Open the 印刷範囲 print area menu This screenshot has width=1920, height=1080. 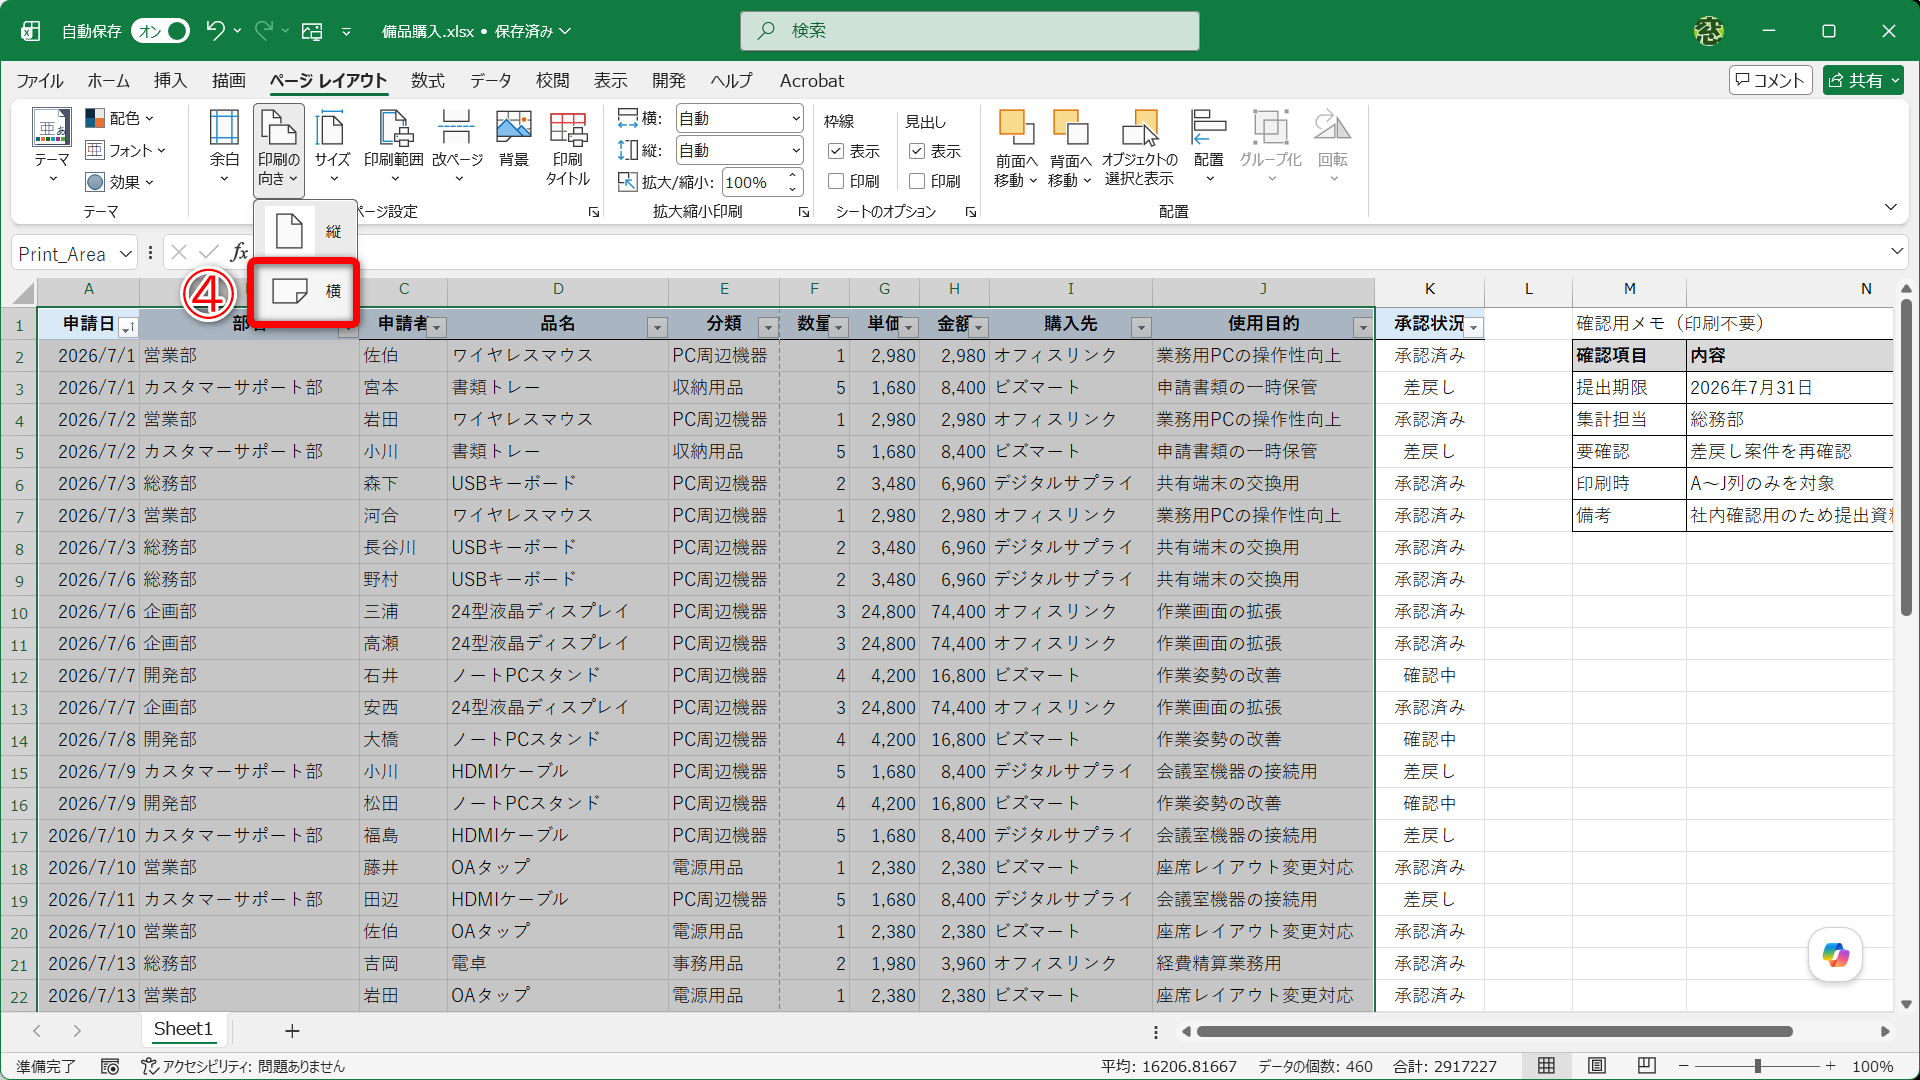tap(393, 148)
